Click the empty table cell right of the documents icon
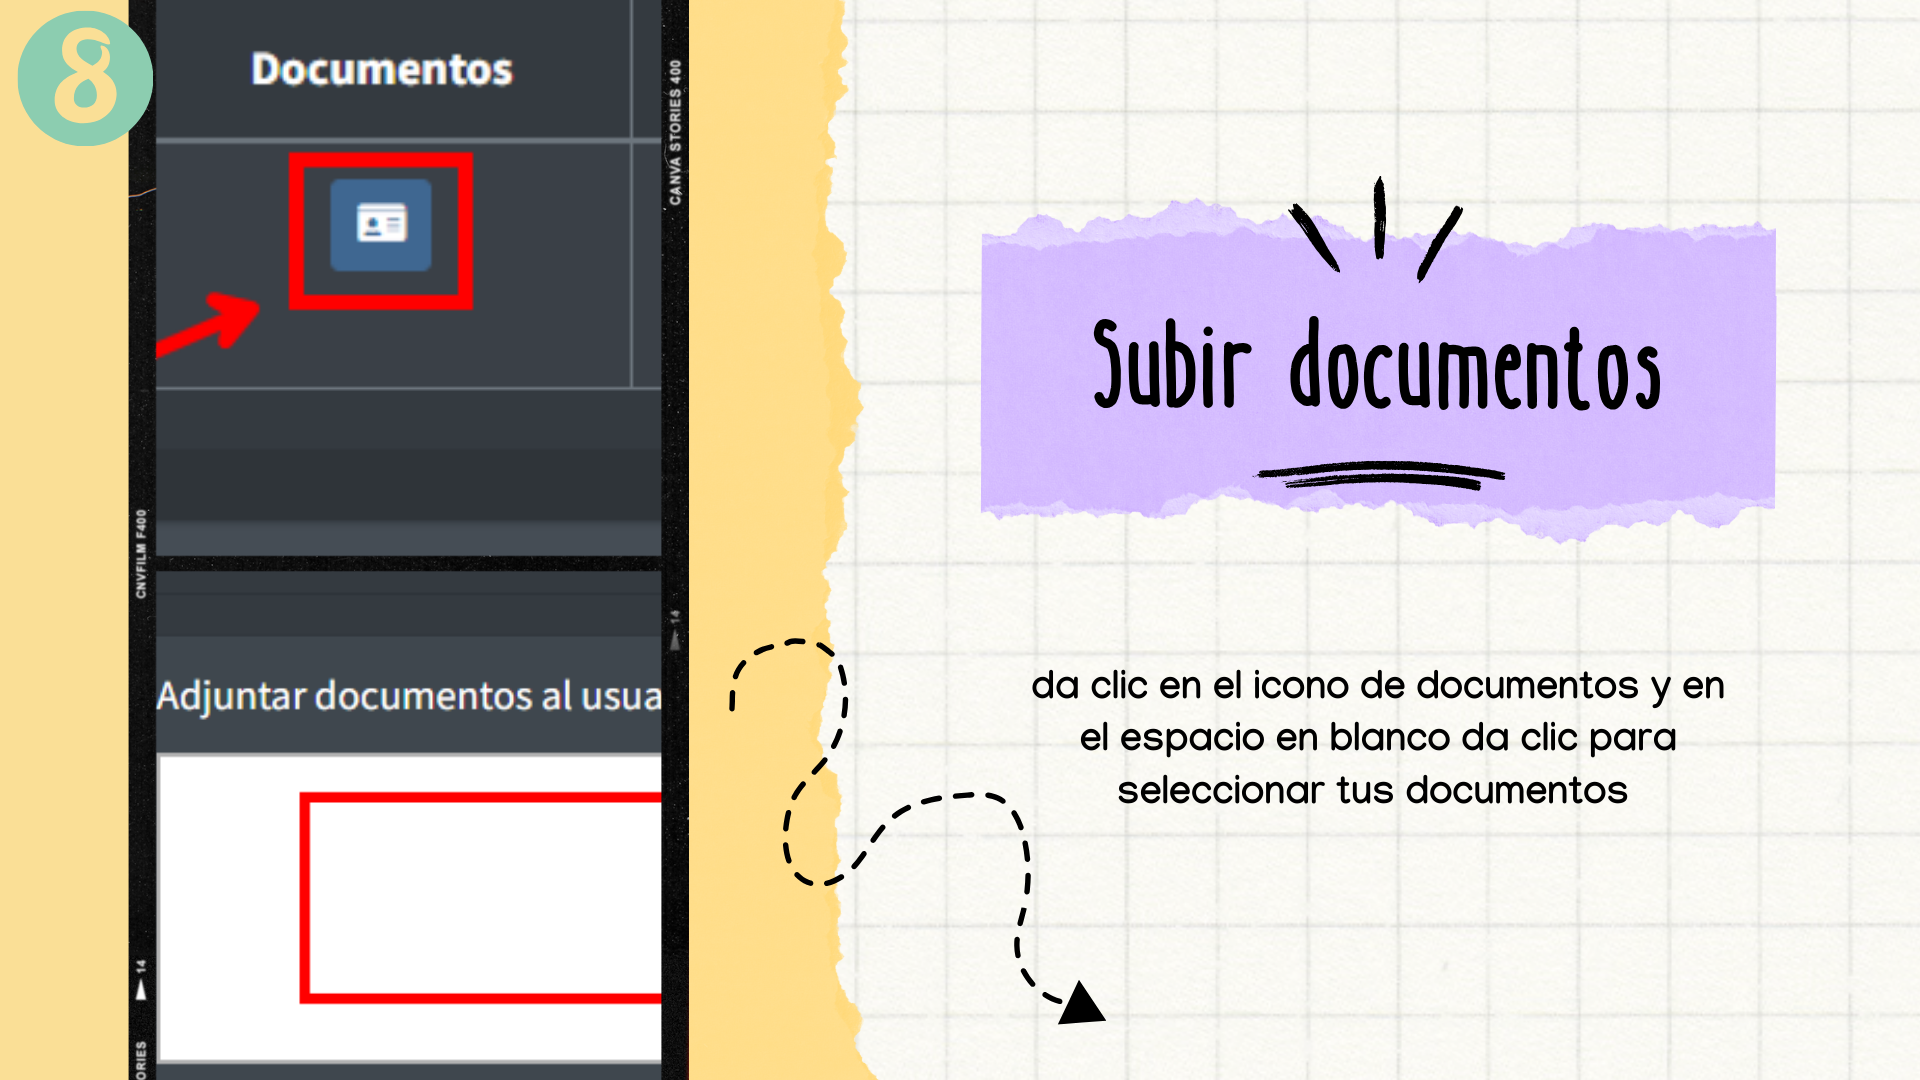The image size is (1920, 1080). pyautogui.click(x=646, y=265)
